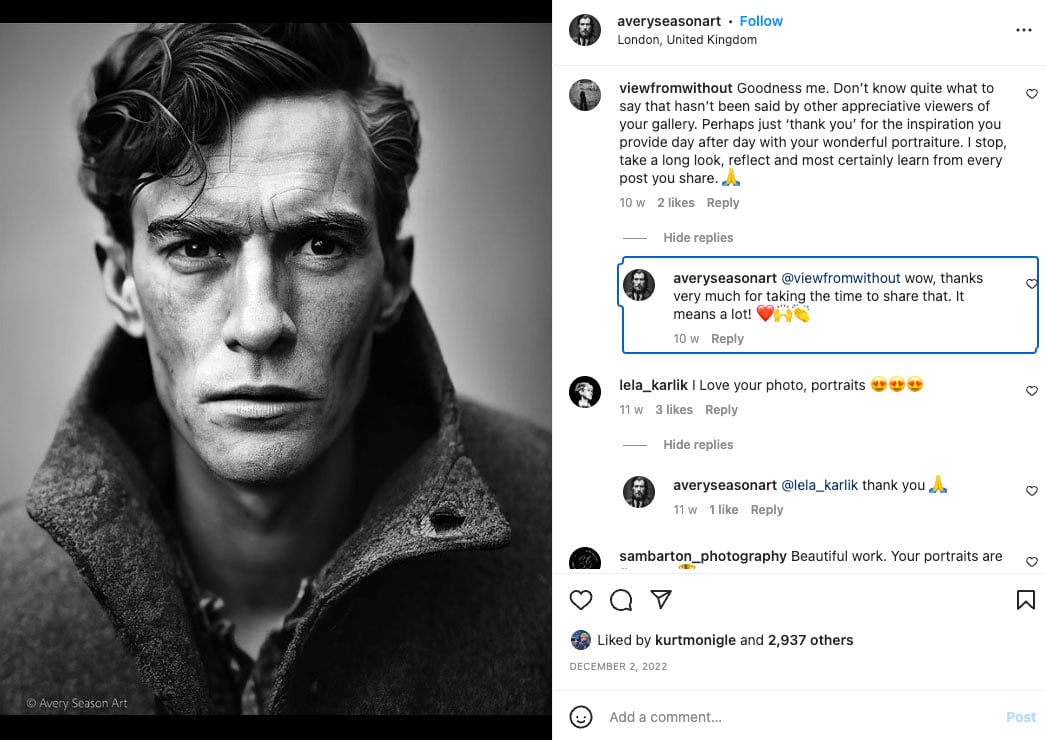This screenshot has height=740, width=1046.
Task: Like viewfromwithout's comment
Action: (x=1032, y=94)
